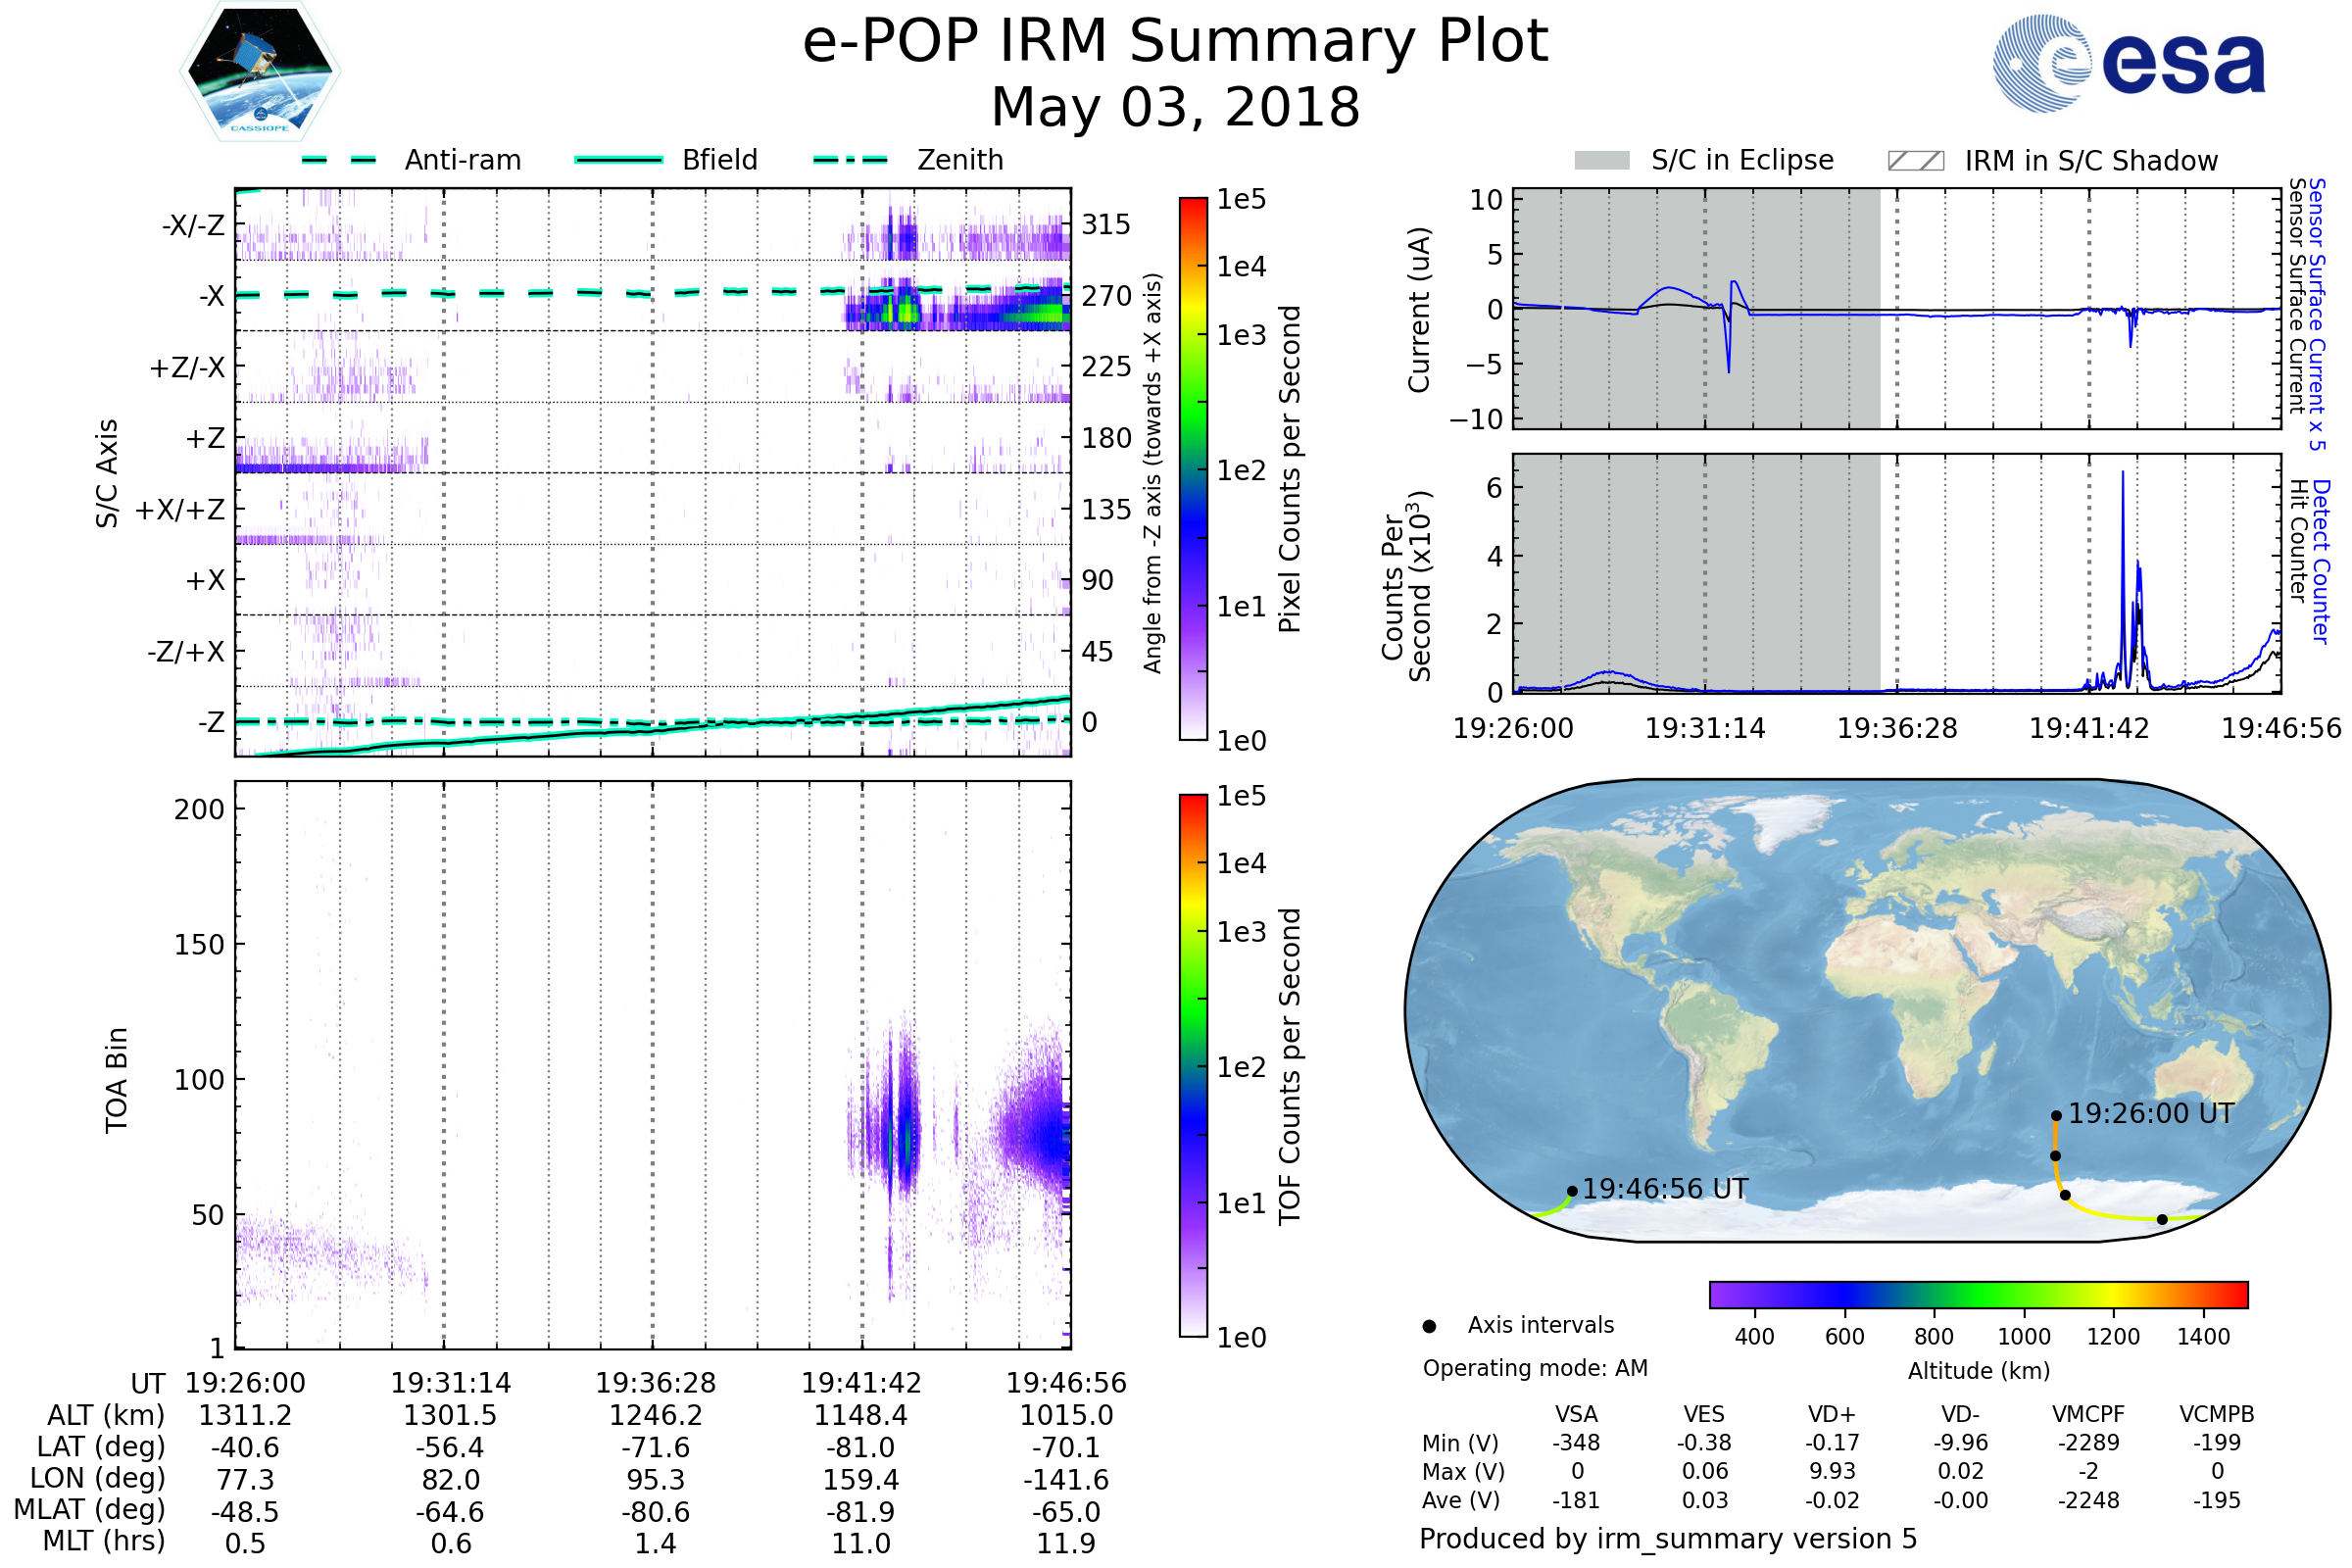Image resolution: width=2352 pixels, height=1568 pixels.
Task: Click the VMCPF voltage column header
Action: 2088,1414
